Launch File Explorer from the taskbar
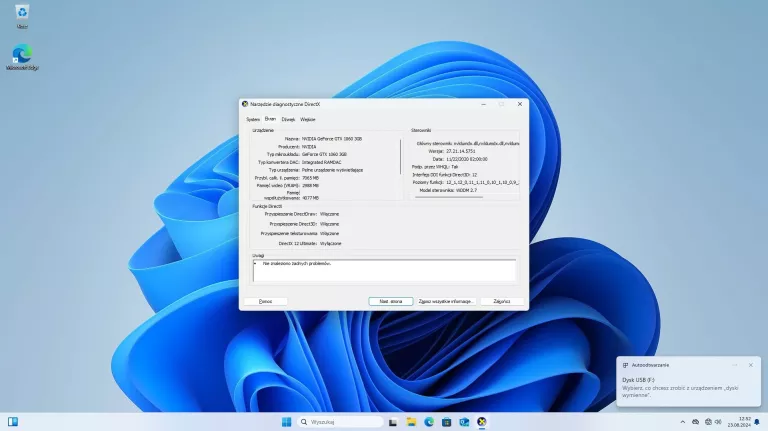The height and width of the screenshot is (431, 768). pyautogui.click(x=411, y=422)
